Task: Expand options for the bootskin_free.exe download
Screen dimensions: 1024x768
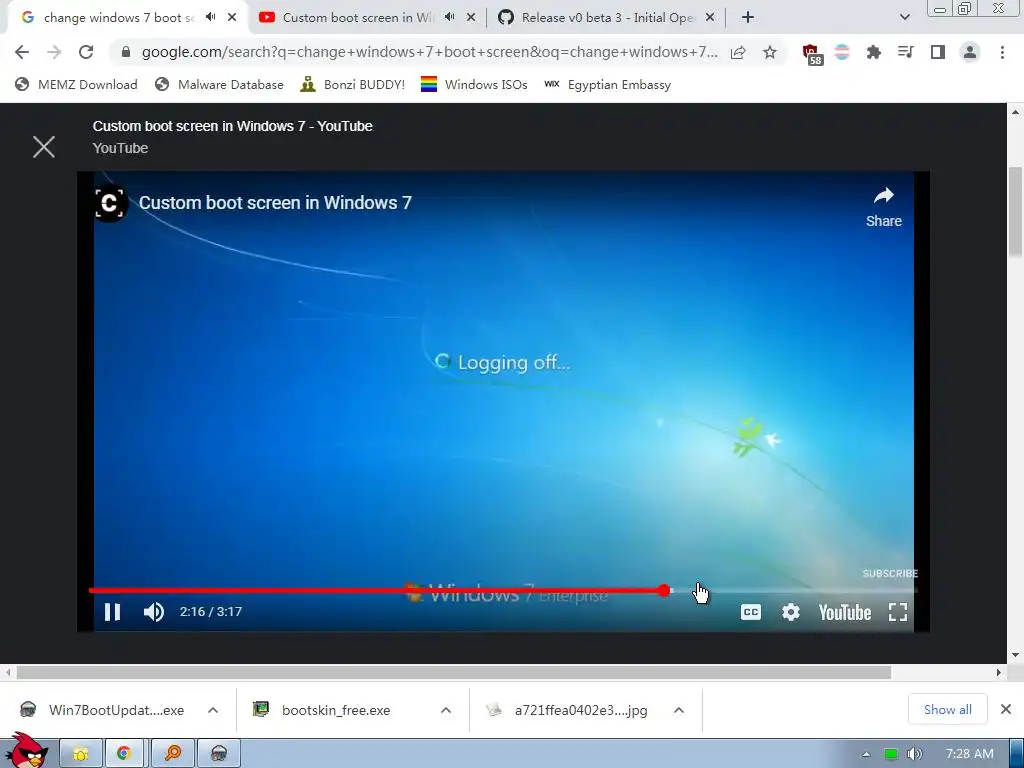Action: [x=446, y=710]
